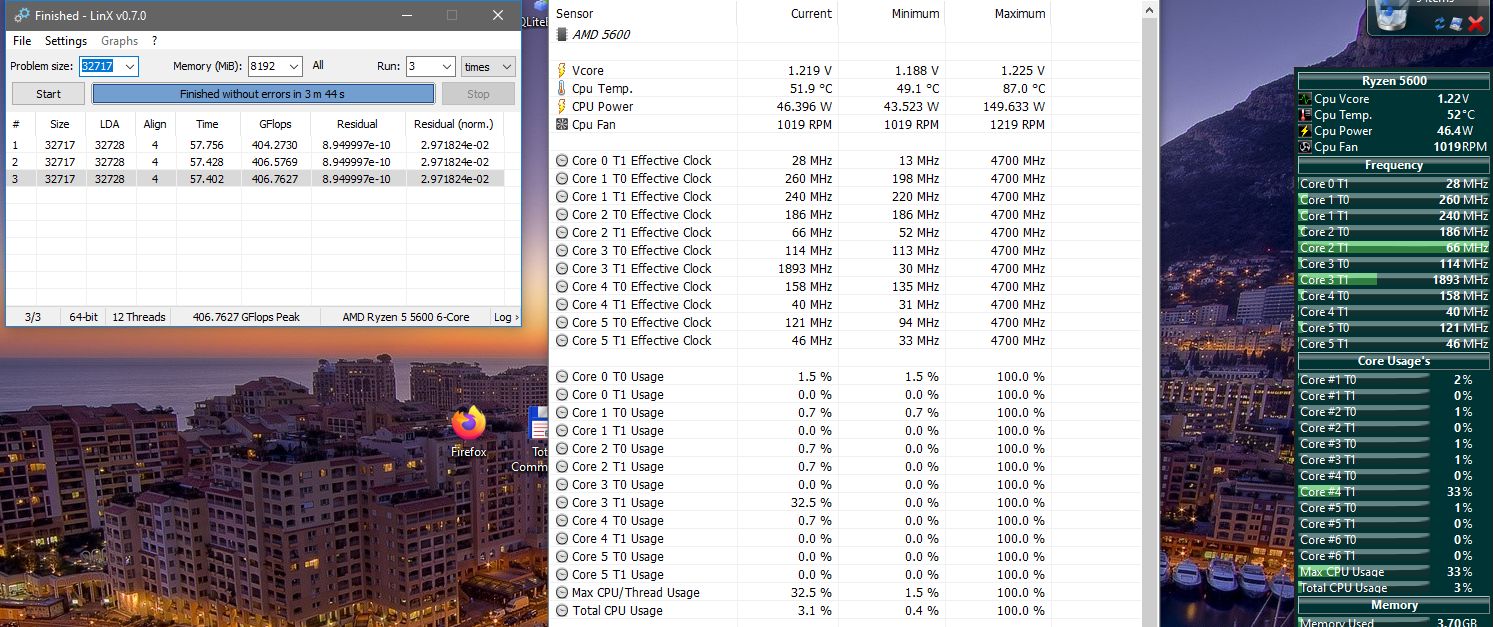Open the Firefox desktop shortcut

pos(468,431)
